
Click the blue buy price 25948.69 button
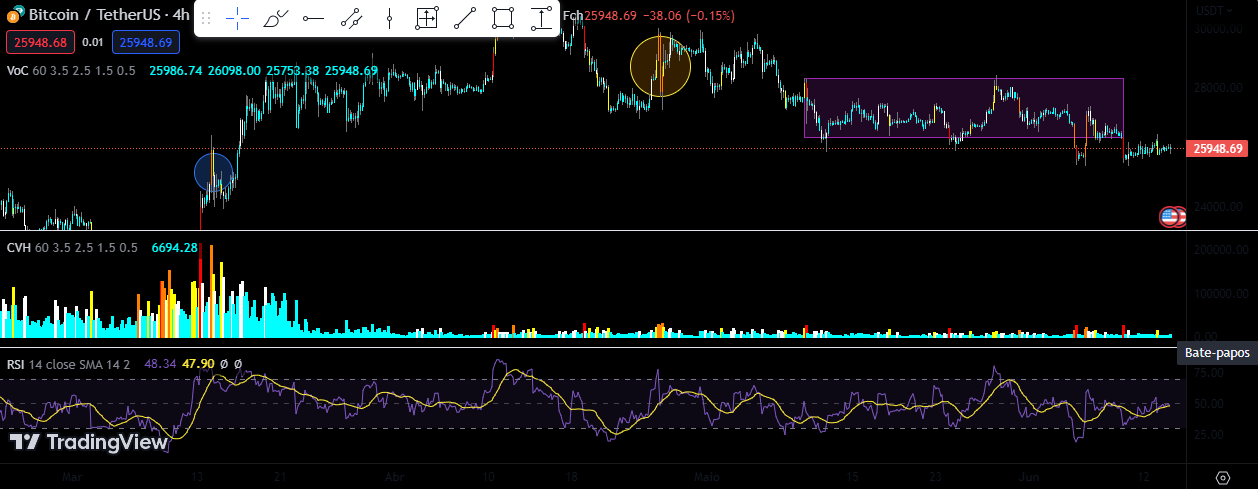point(145,42)
